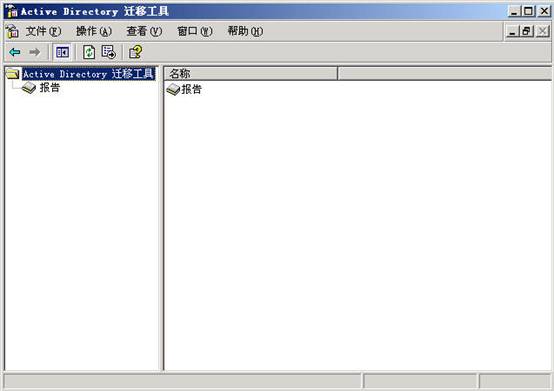554x391 pixels.
Task: Open the 查看(V) menu
Action: tap(144, 31)
